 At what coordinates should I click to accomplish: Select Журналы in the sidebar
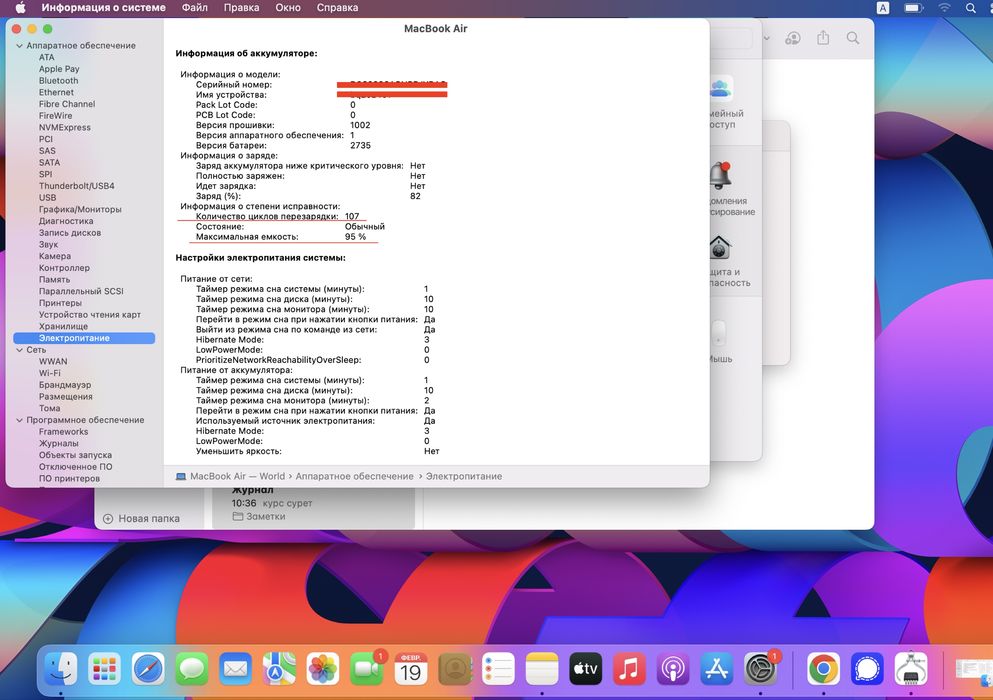[59, 443]
